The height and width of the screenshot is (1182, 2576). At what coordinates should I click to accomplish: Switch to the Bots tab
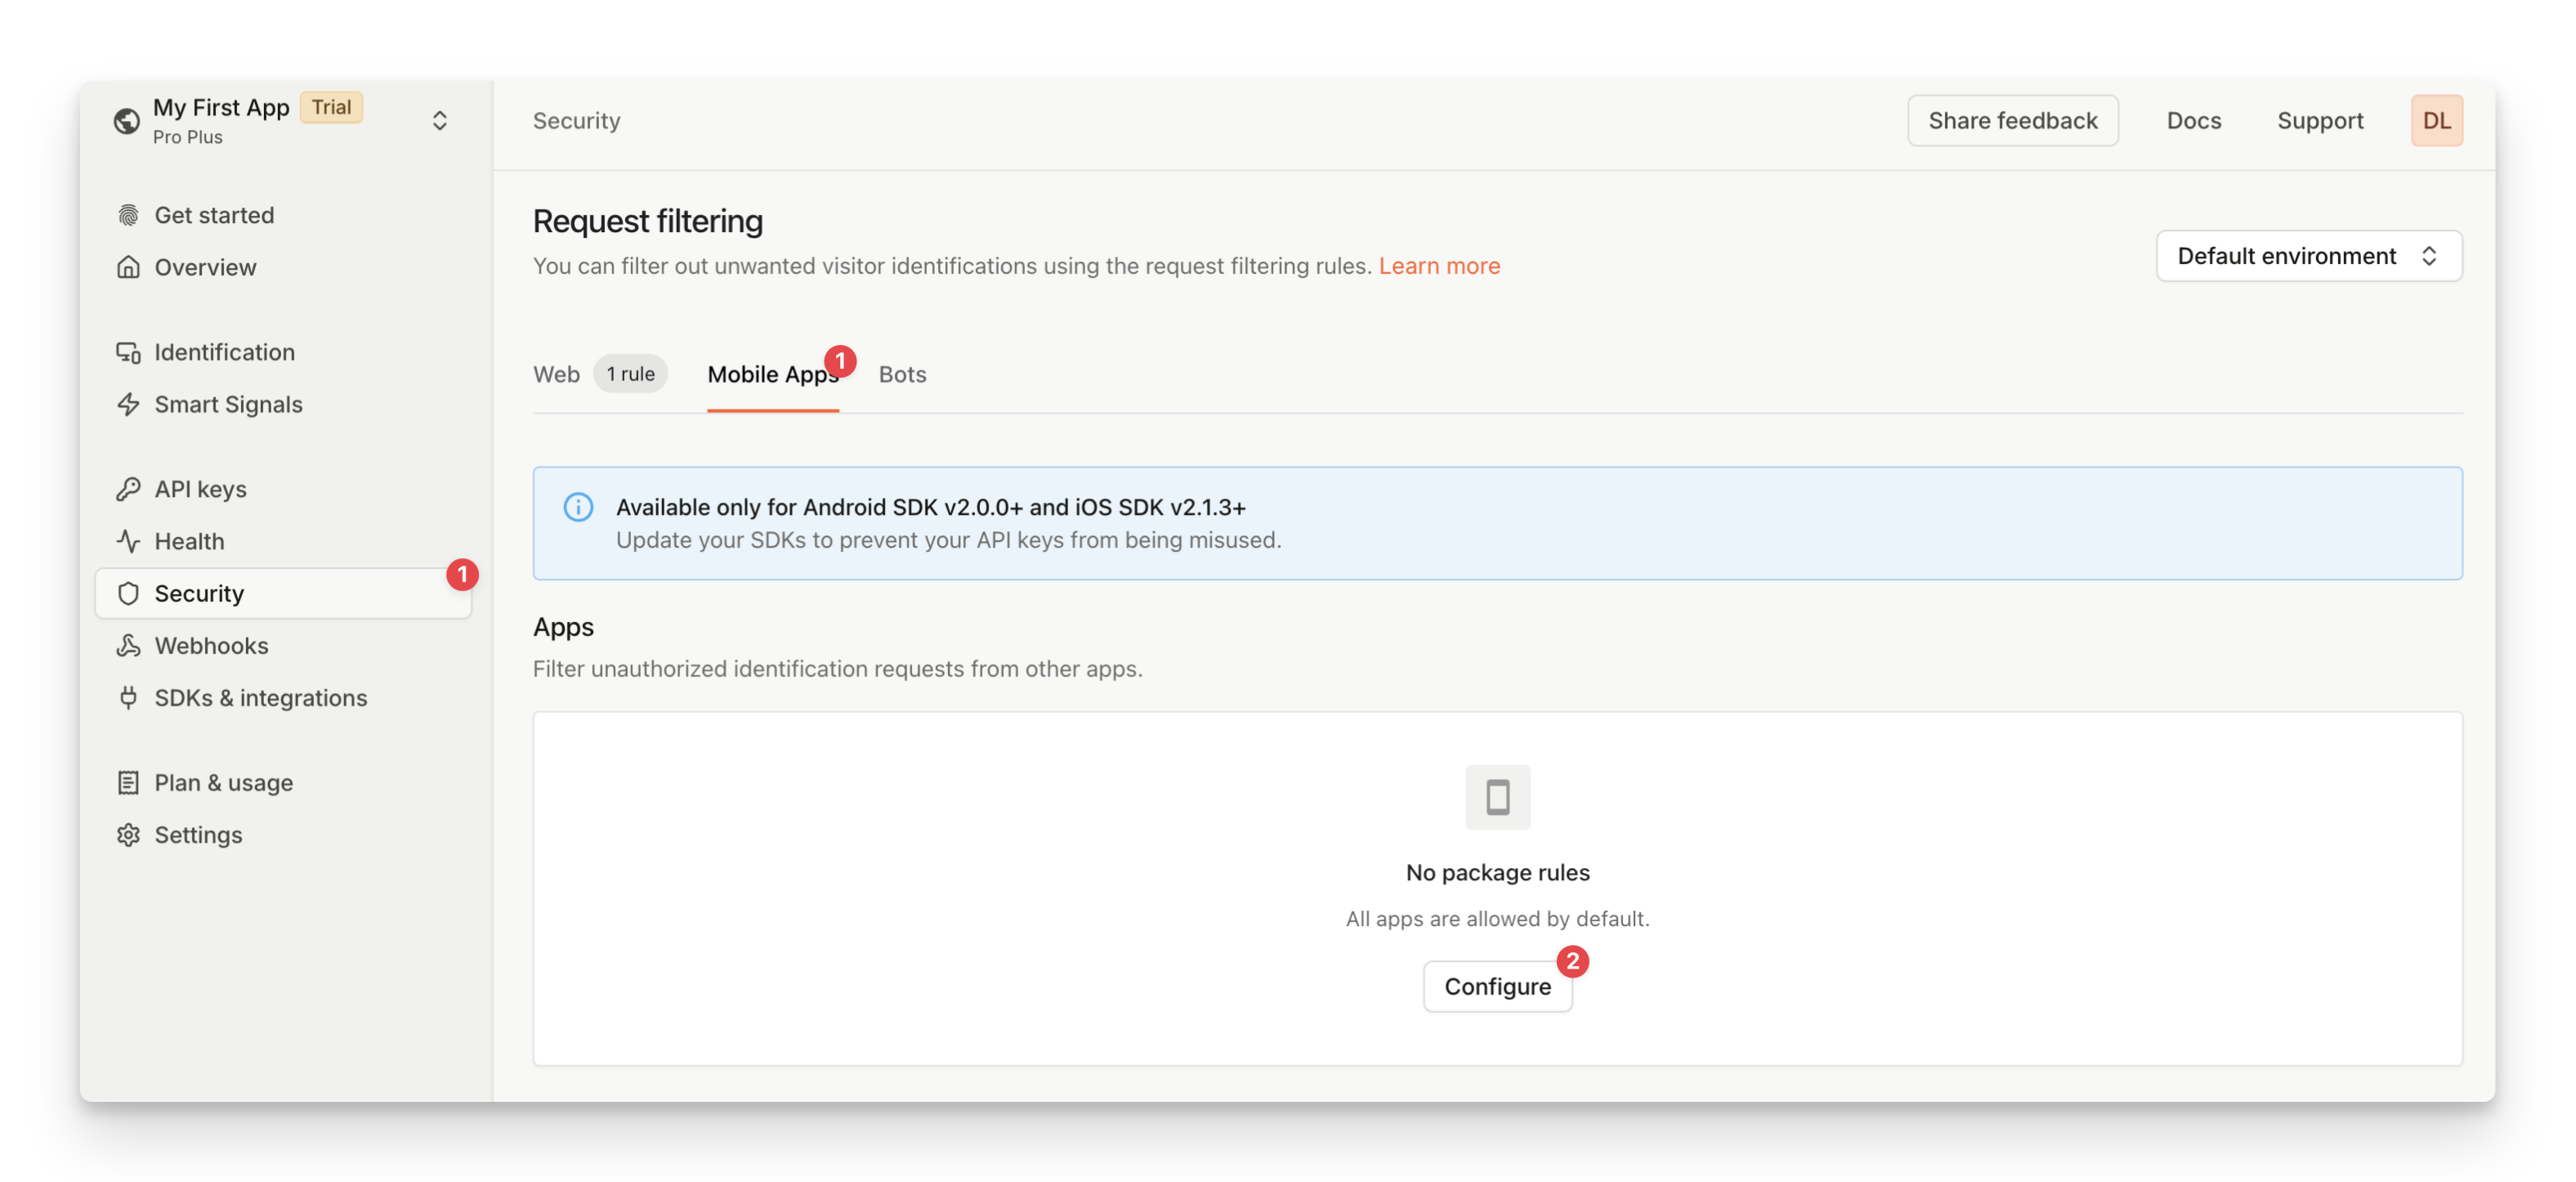point(902,374)
